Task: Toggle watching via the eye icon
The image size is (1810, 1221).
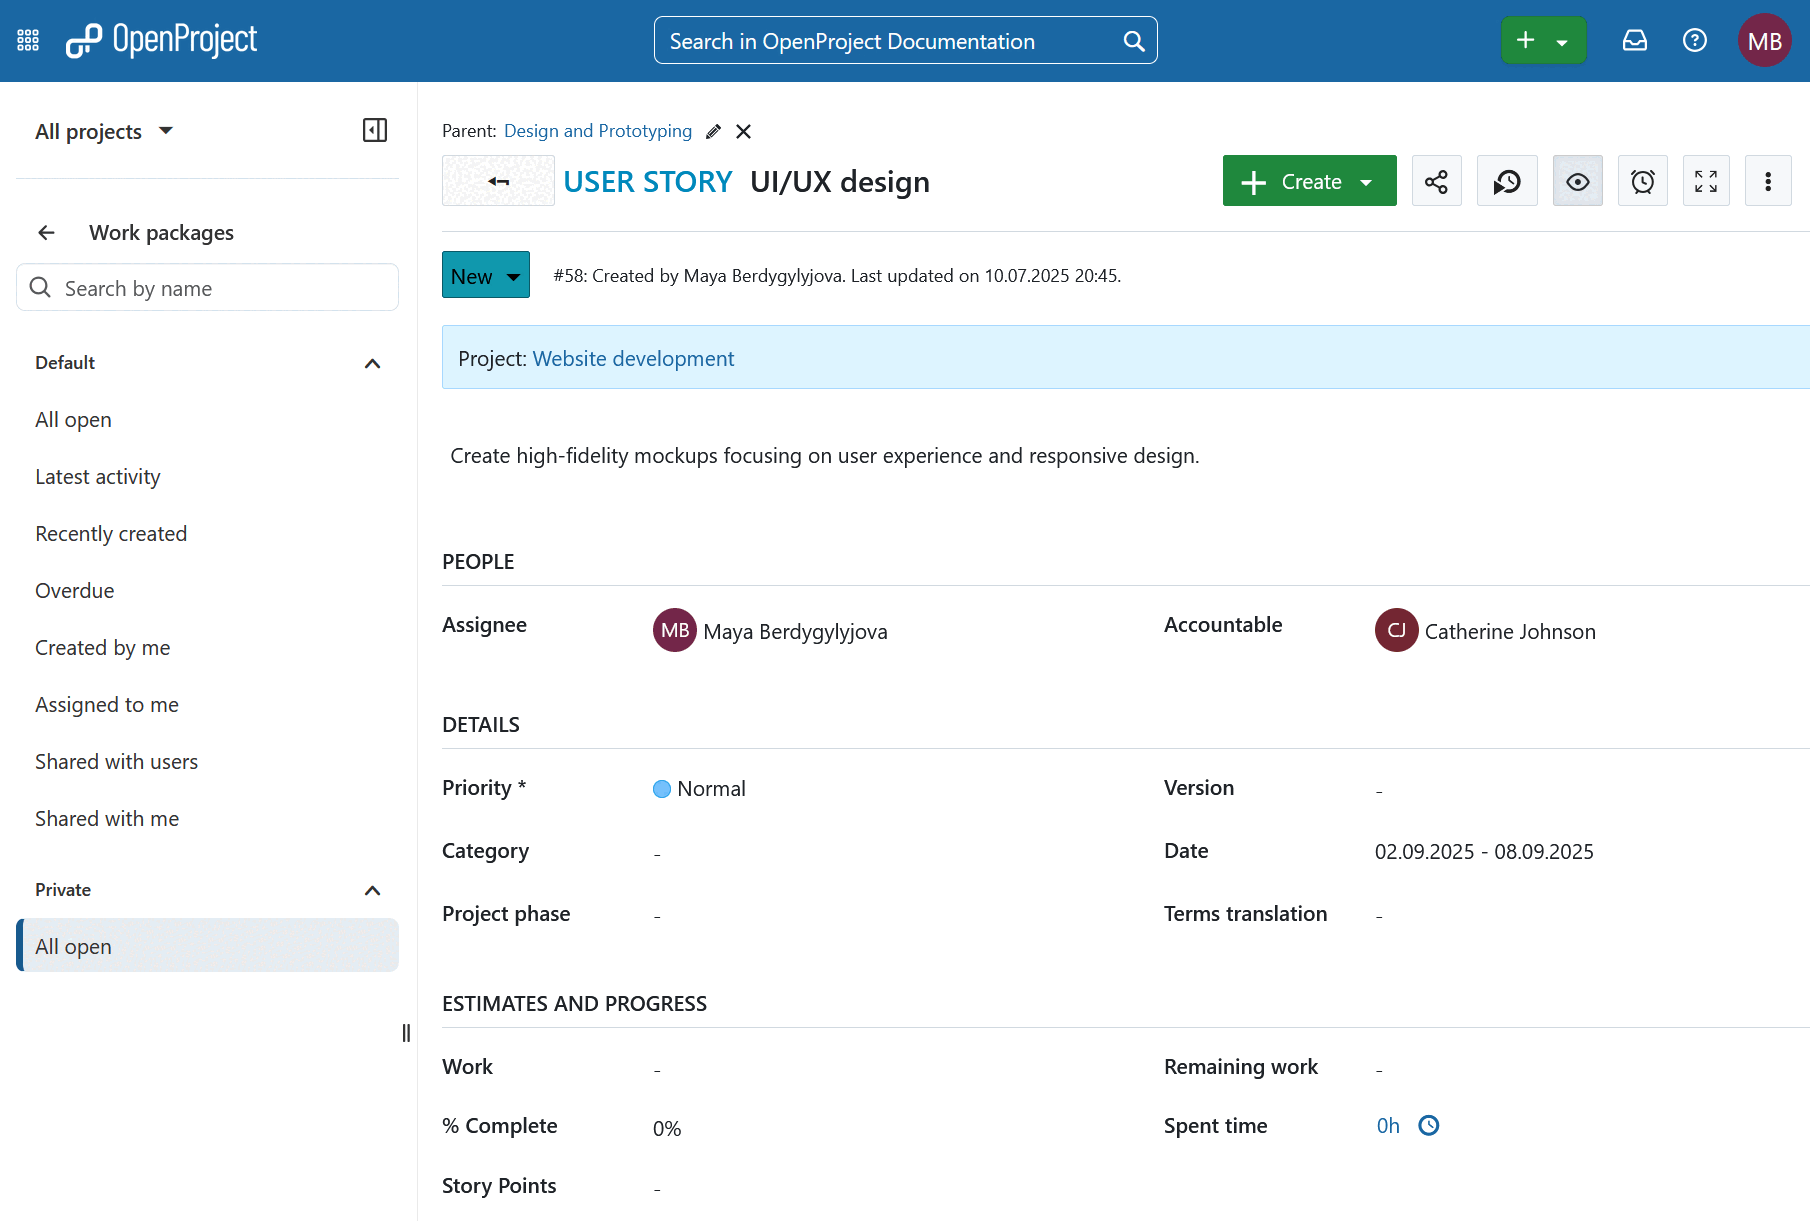Action: coord(1577,181)
